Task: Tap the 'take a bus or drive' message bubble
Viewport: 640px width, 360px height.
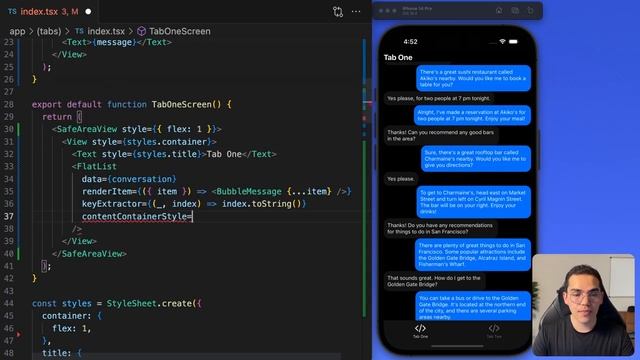Action: 473,306
